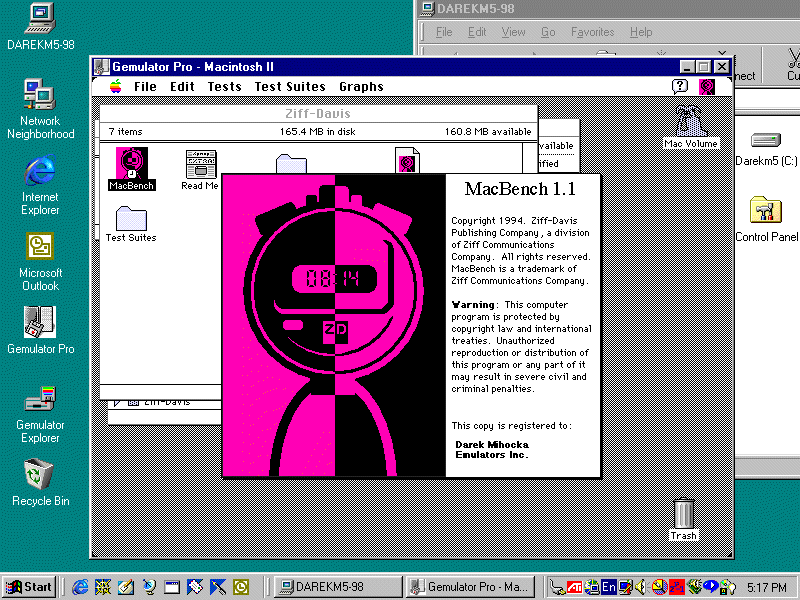
Task: Click the Cut toolbar button in DAREKM5-98
Action: click(x=792, y=65)
